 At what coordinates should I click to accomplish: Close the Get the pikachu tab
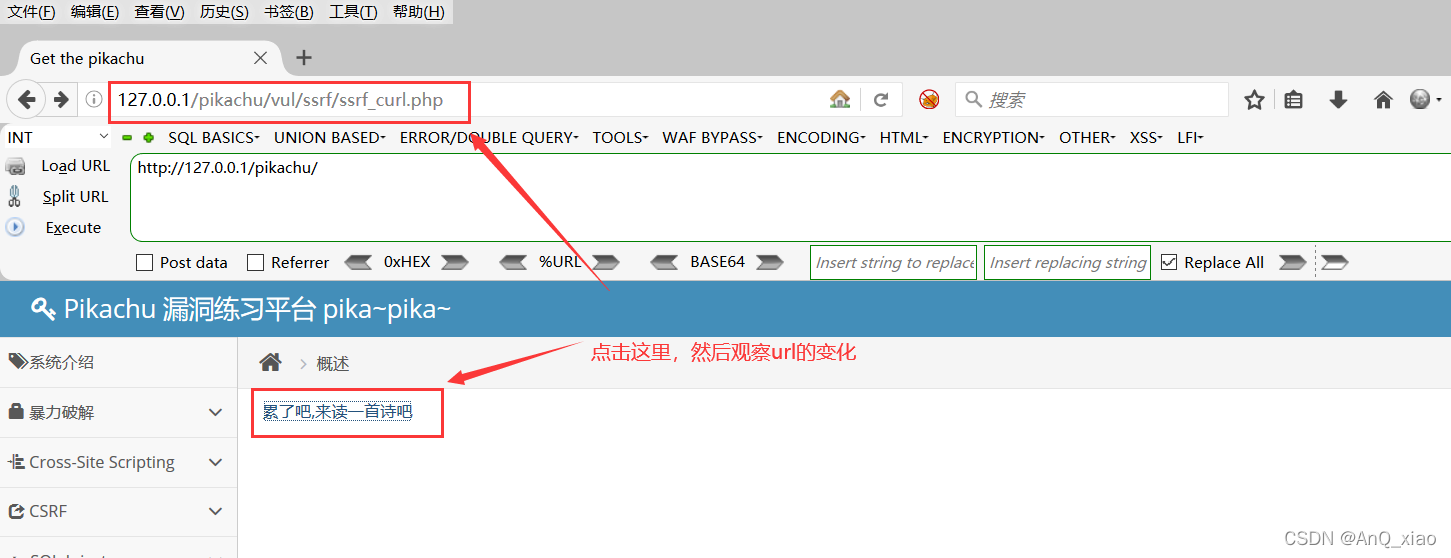pos(260,58)
